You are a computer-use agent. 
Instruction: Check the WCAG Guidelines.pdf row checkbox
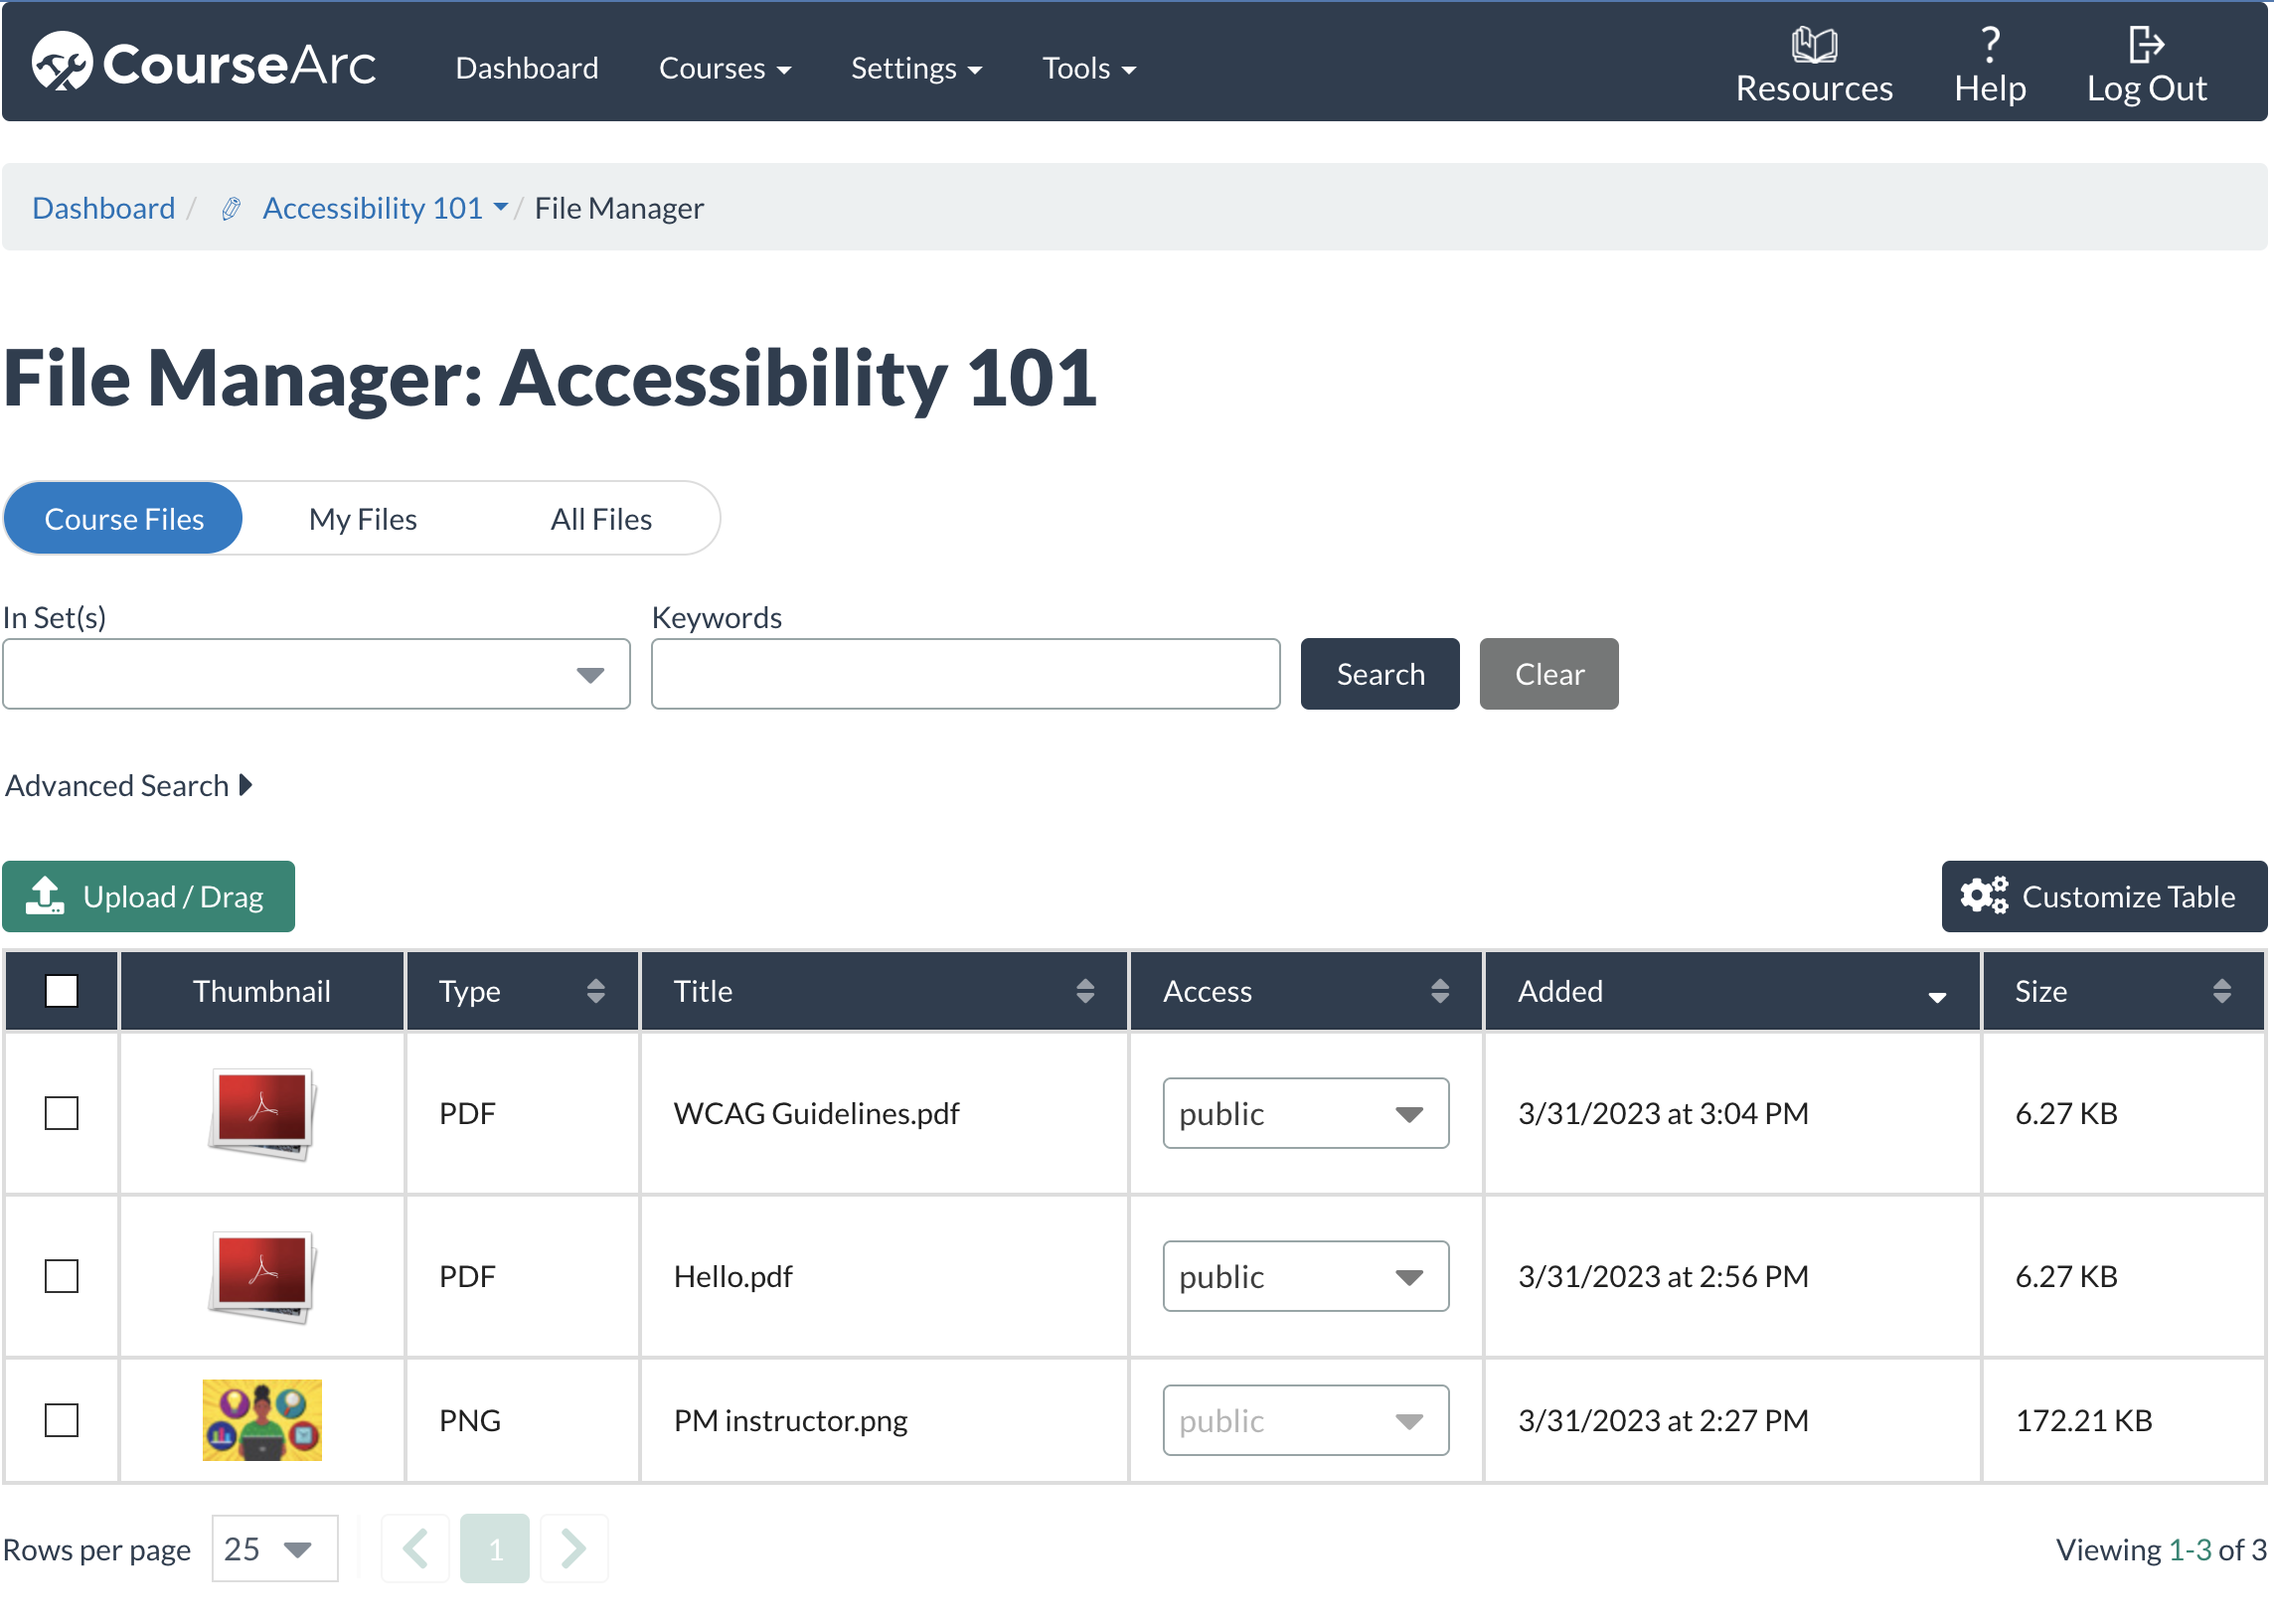pos(62,1113)
